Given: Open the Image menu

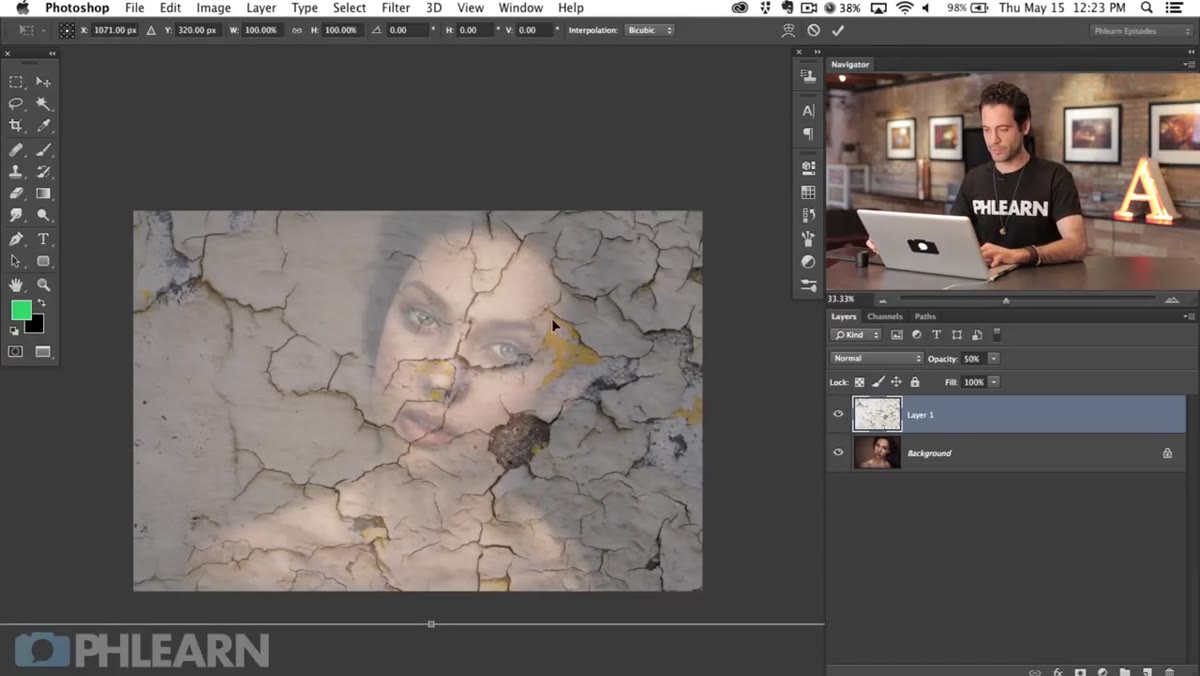Looking at the screenshot, I should pyautogui.click(x=213, y=8).
